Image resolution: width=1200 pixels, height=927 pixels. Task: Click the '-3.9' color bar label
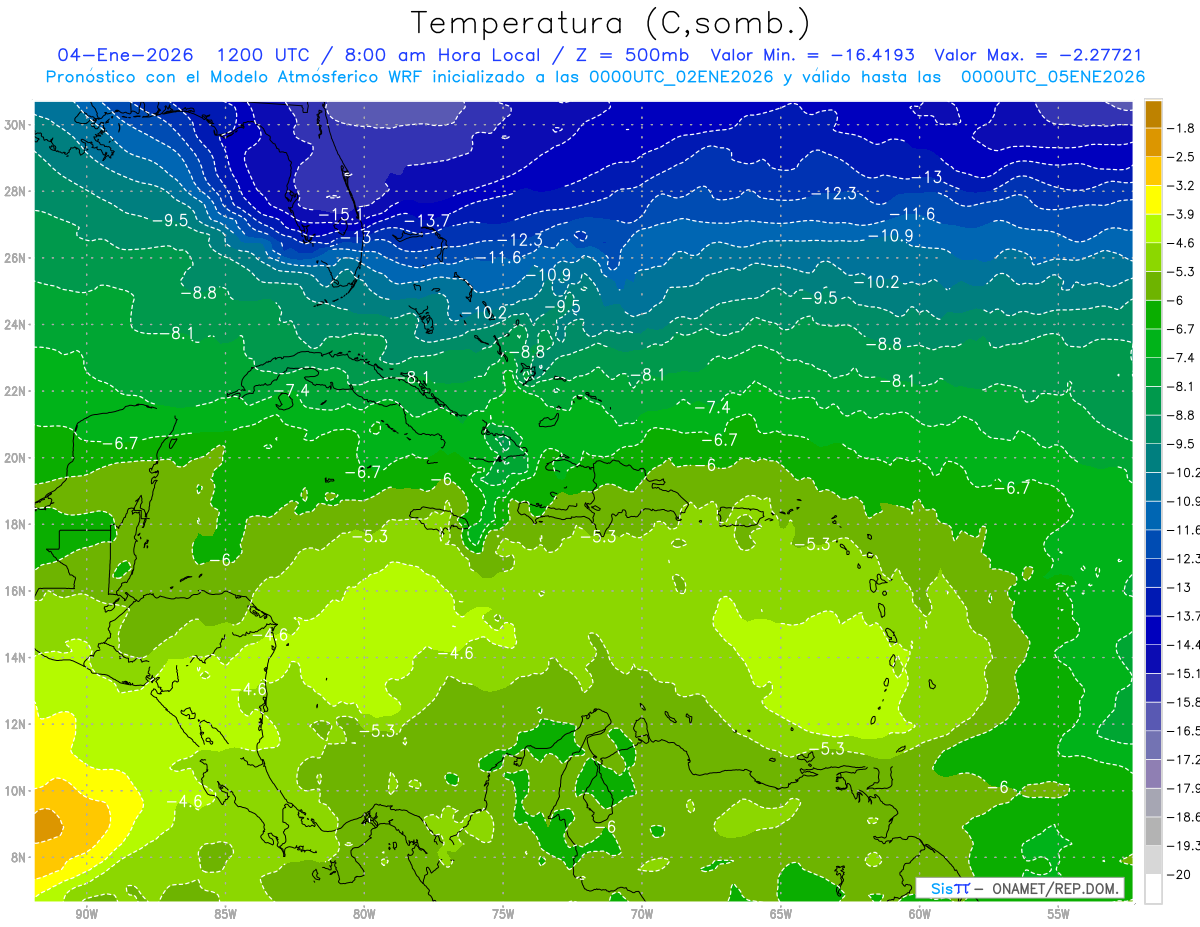[1183, 214]
